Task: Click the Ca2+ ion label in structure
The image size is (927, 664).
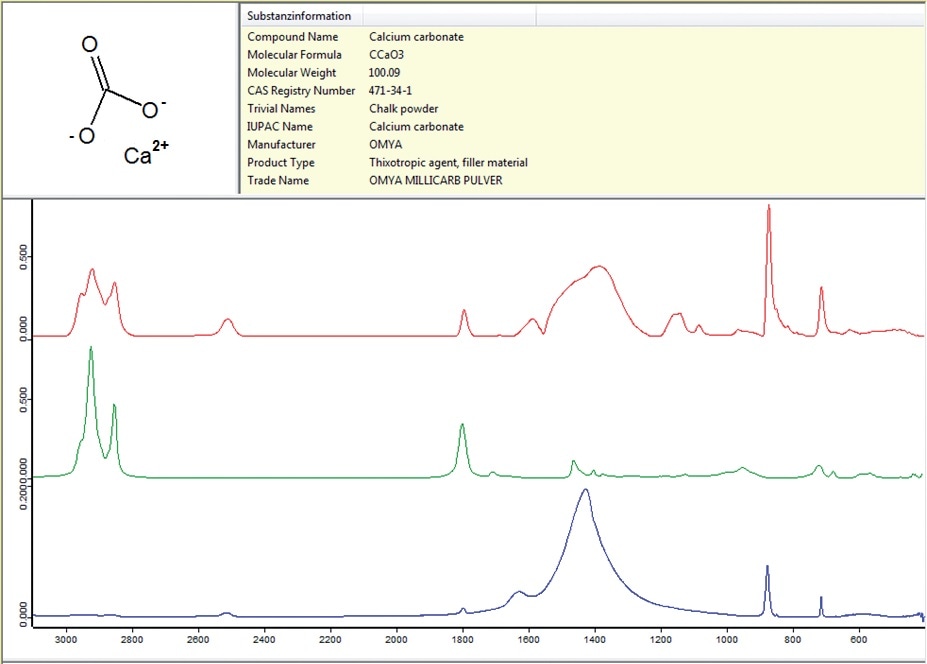Action: tap(146, 153)
